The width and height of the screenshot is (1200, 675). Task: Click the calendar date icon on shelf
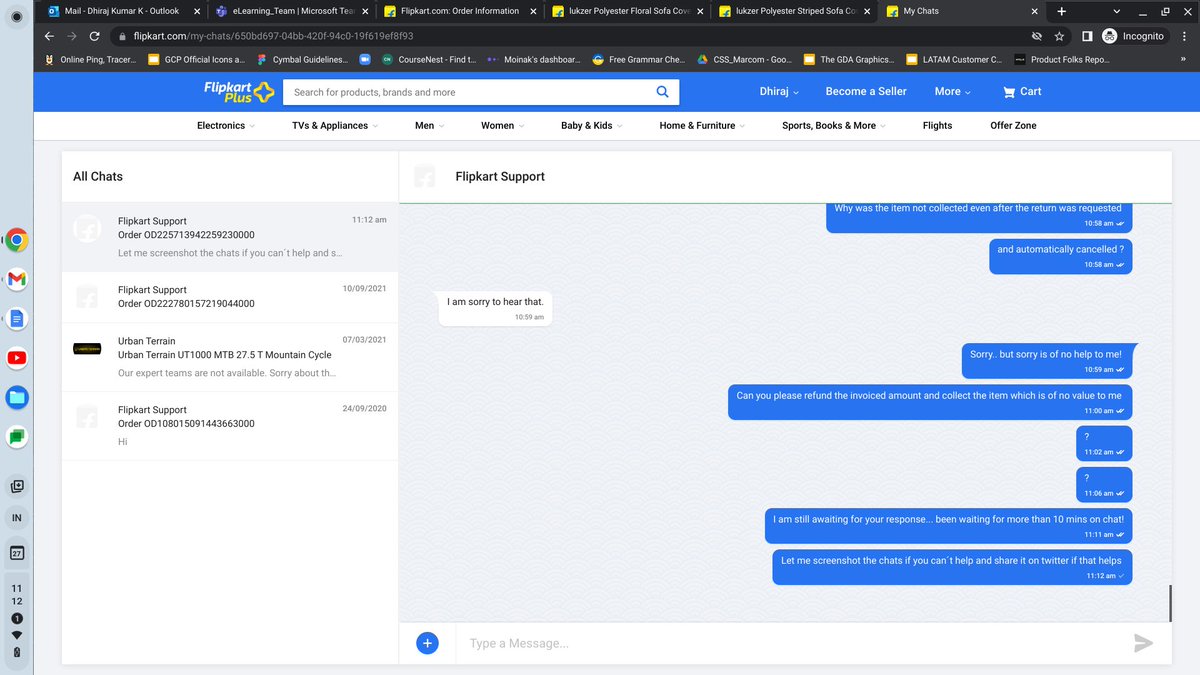tap(17, 553)
